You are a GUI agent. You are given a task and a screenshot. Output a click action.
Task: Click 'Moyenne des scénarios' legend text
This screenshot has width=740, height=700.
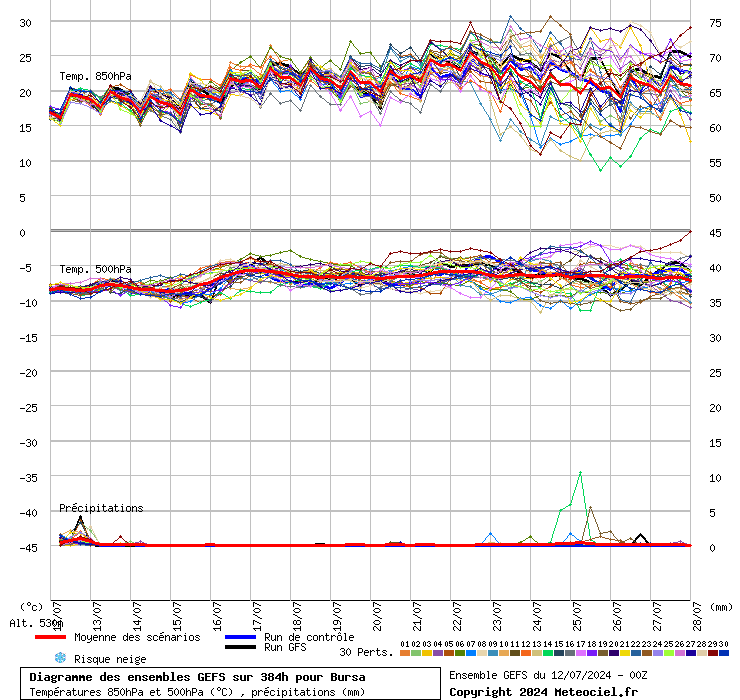[137, 637]
